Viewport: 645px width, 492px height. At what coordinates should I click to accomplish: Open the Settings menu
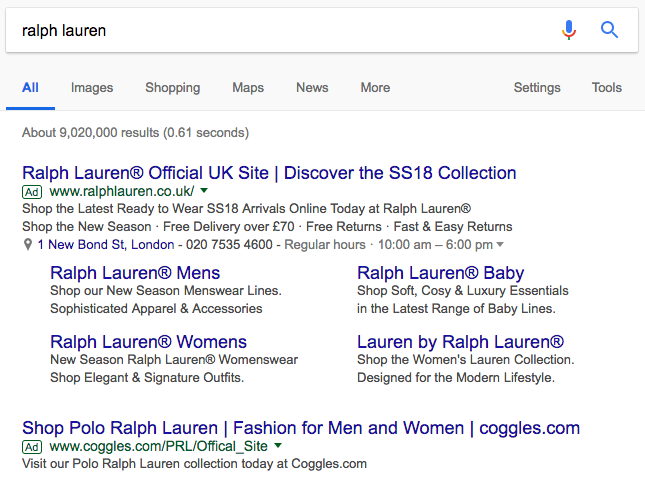(537, 88)
